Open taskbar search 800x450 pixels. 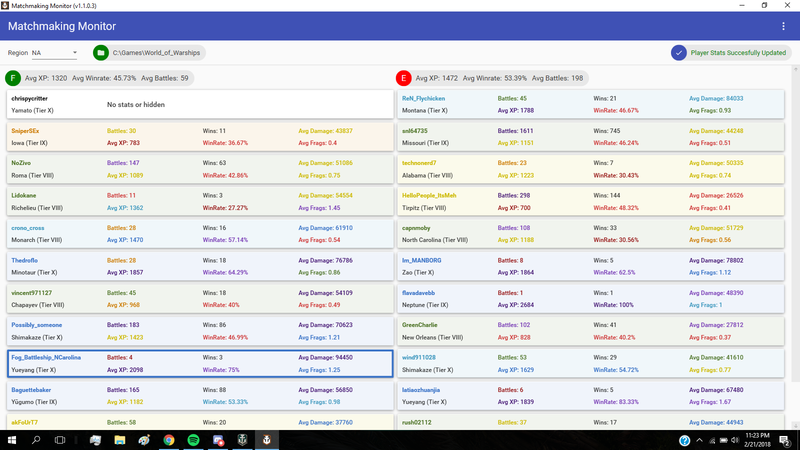coord(37,440)
